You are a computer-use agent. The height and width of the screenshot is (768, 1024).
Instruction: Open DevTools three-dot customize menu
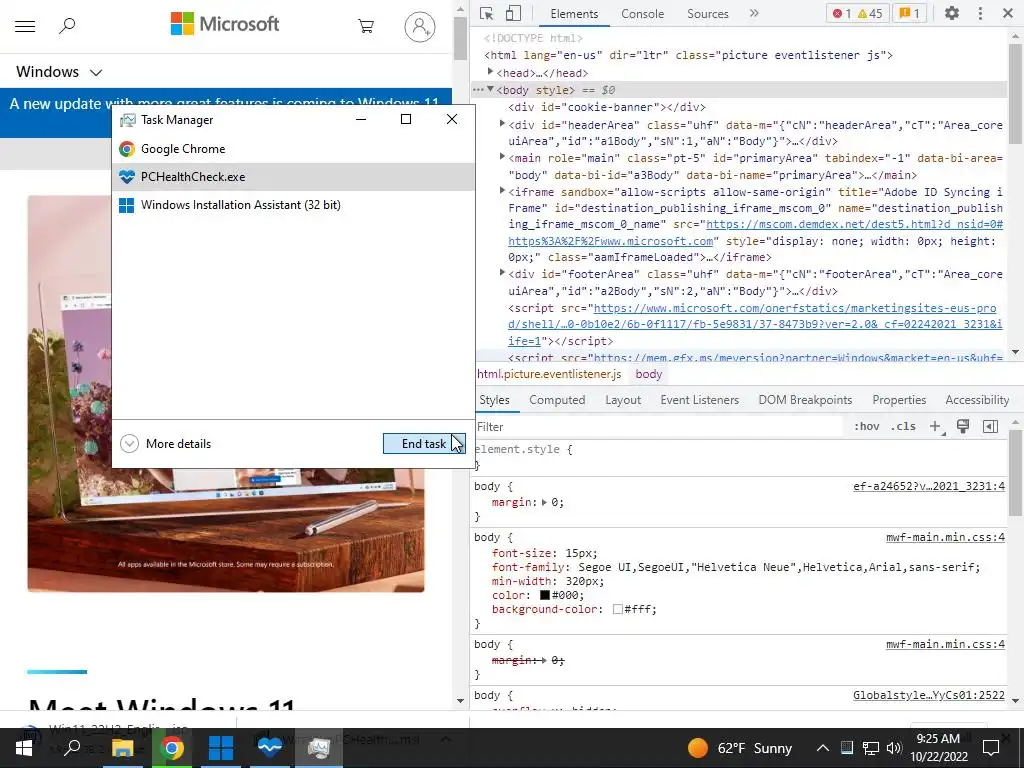[980, 13]
